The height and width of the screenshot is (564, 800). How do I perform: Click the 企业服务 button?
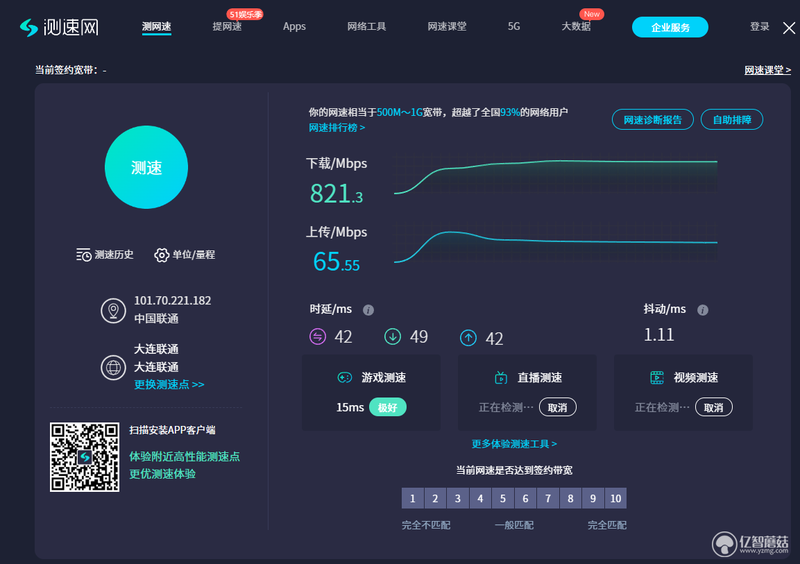pyautogui.click(x=670, y=27)
